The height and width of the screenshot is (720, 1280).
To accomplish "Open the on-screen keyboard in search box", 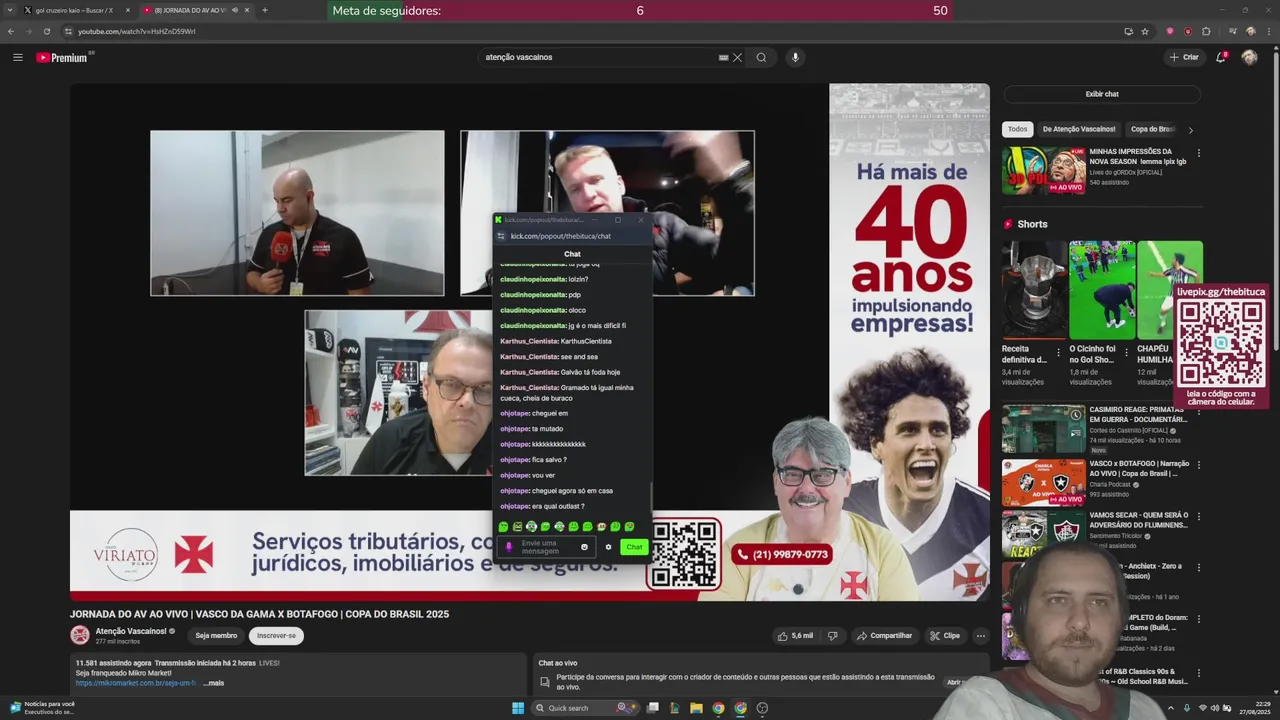I will point(723,57).
